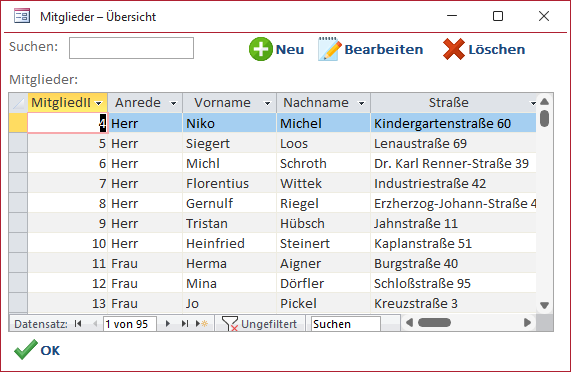Click the cell 'Dr. Karl Renner-Straße 39'
This screenshot has height=372, width=571.
point(453,163)
